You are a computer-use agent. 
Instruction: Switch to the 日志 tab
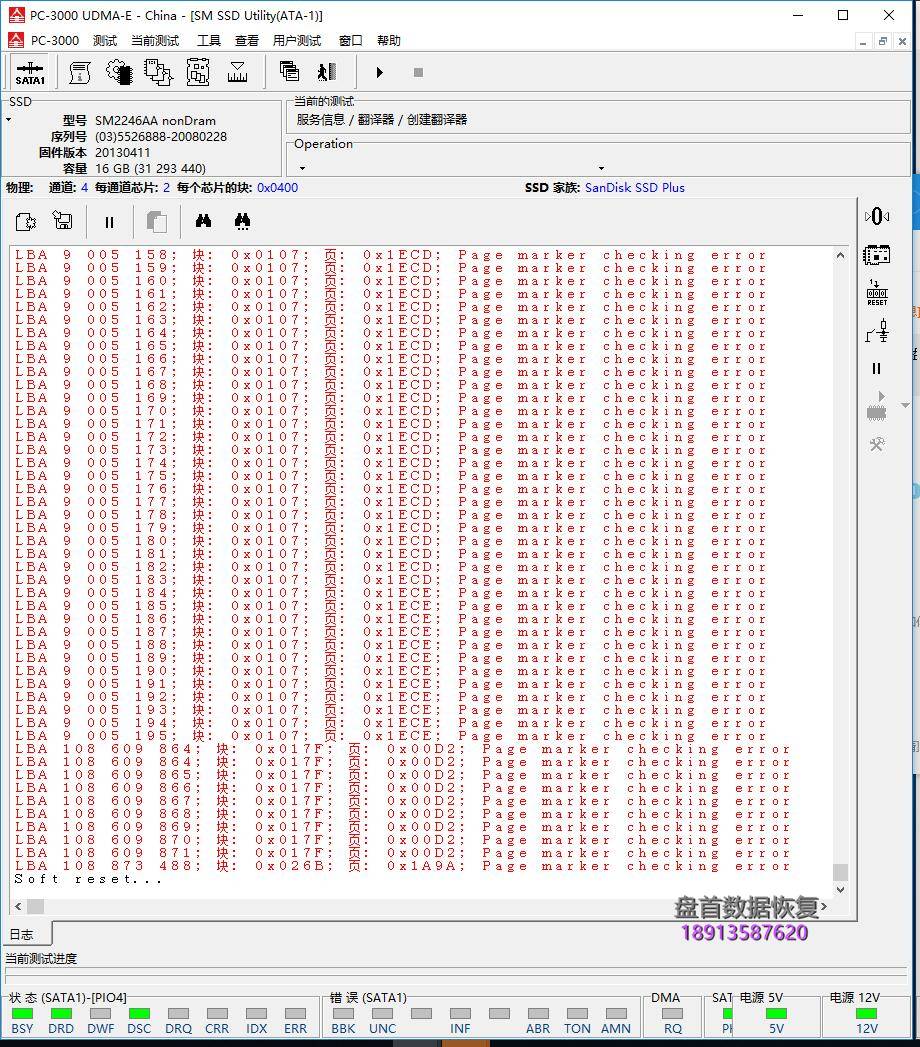tap(21, 934)
